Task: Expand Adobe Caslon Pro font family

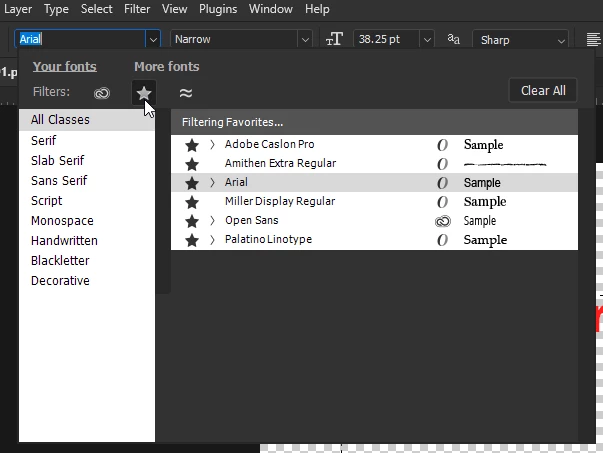Action: (212, 145)
